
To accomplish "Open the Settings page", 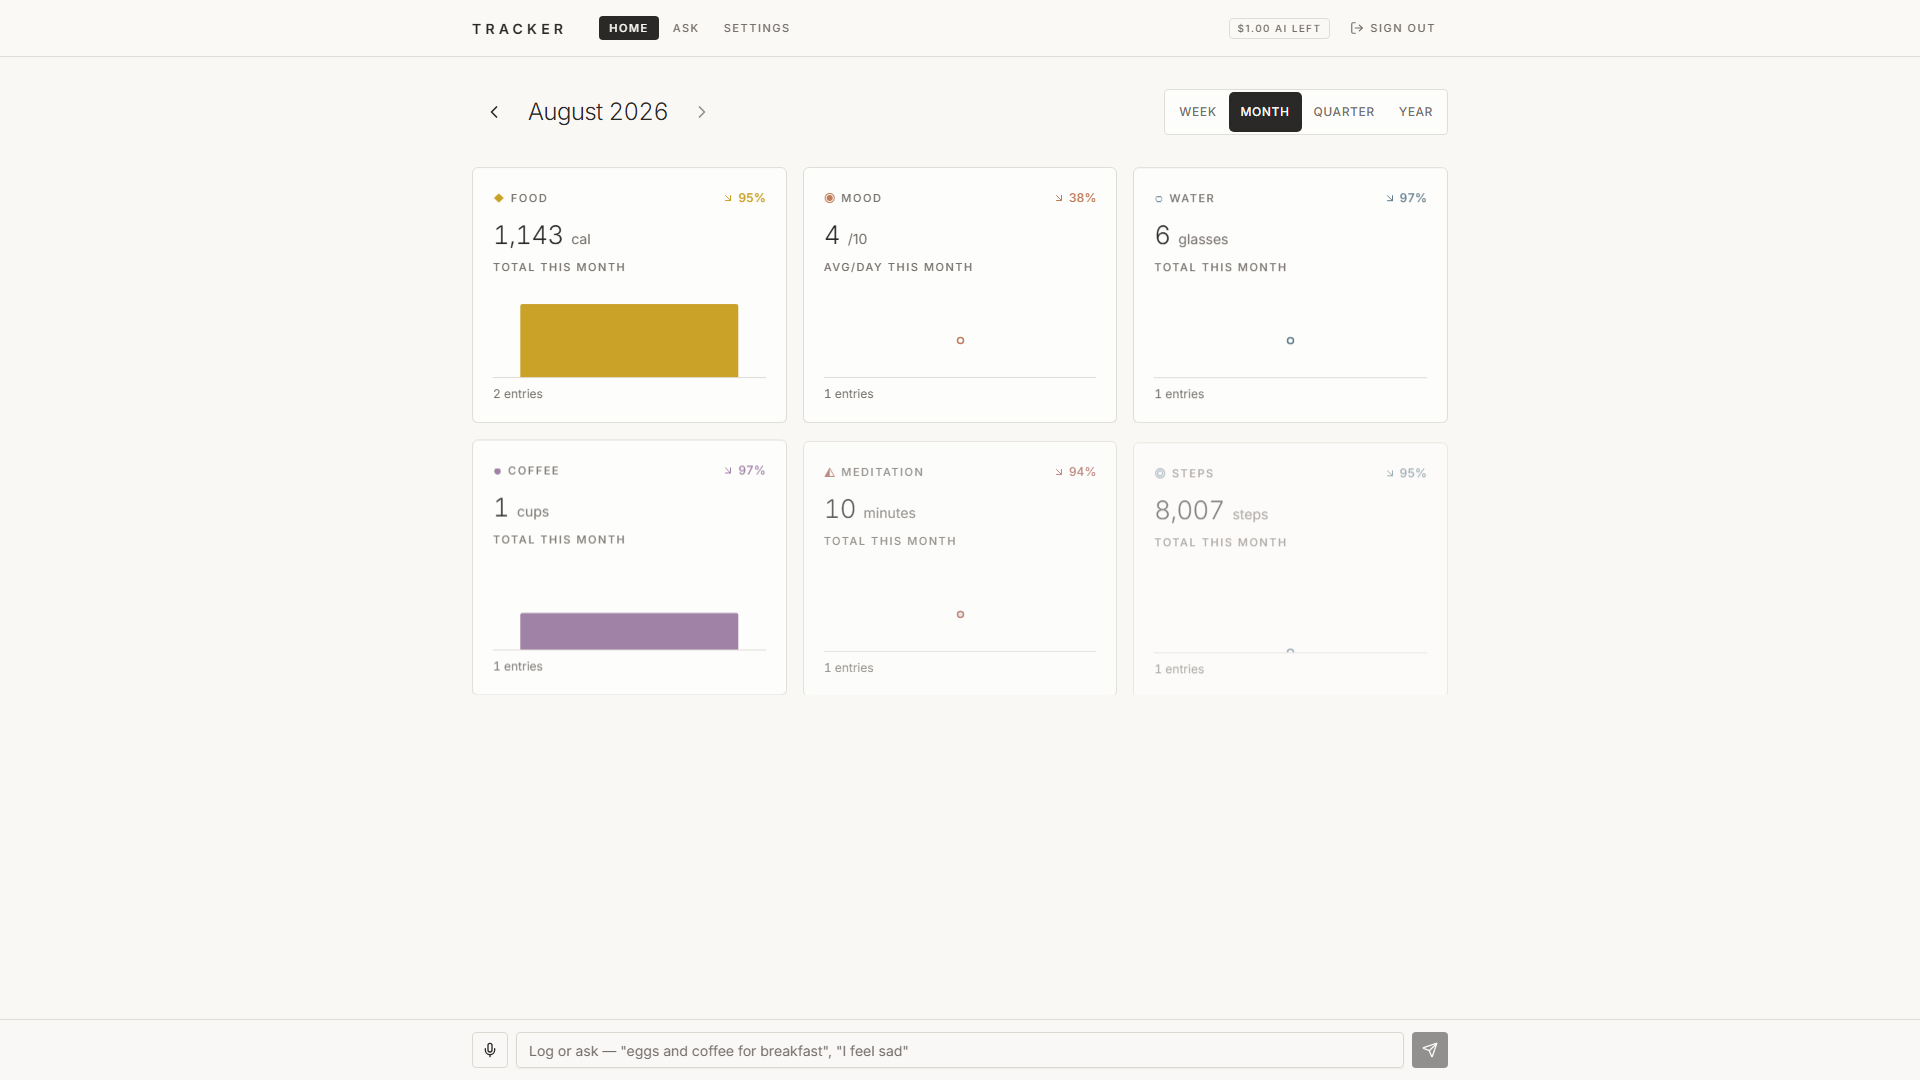I will pos(757,28).
